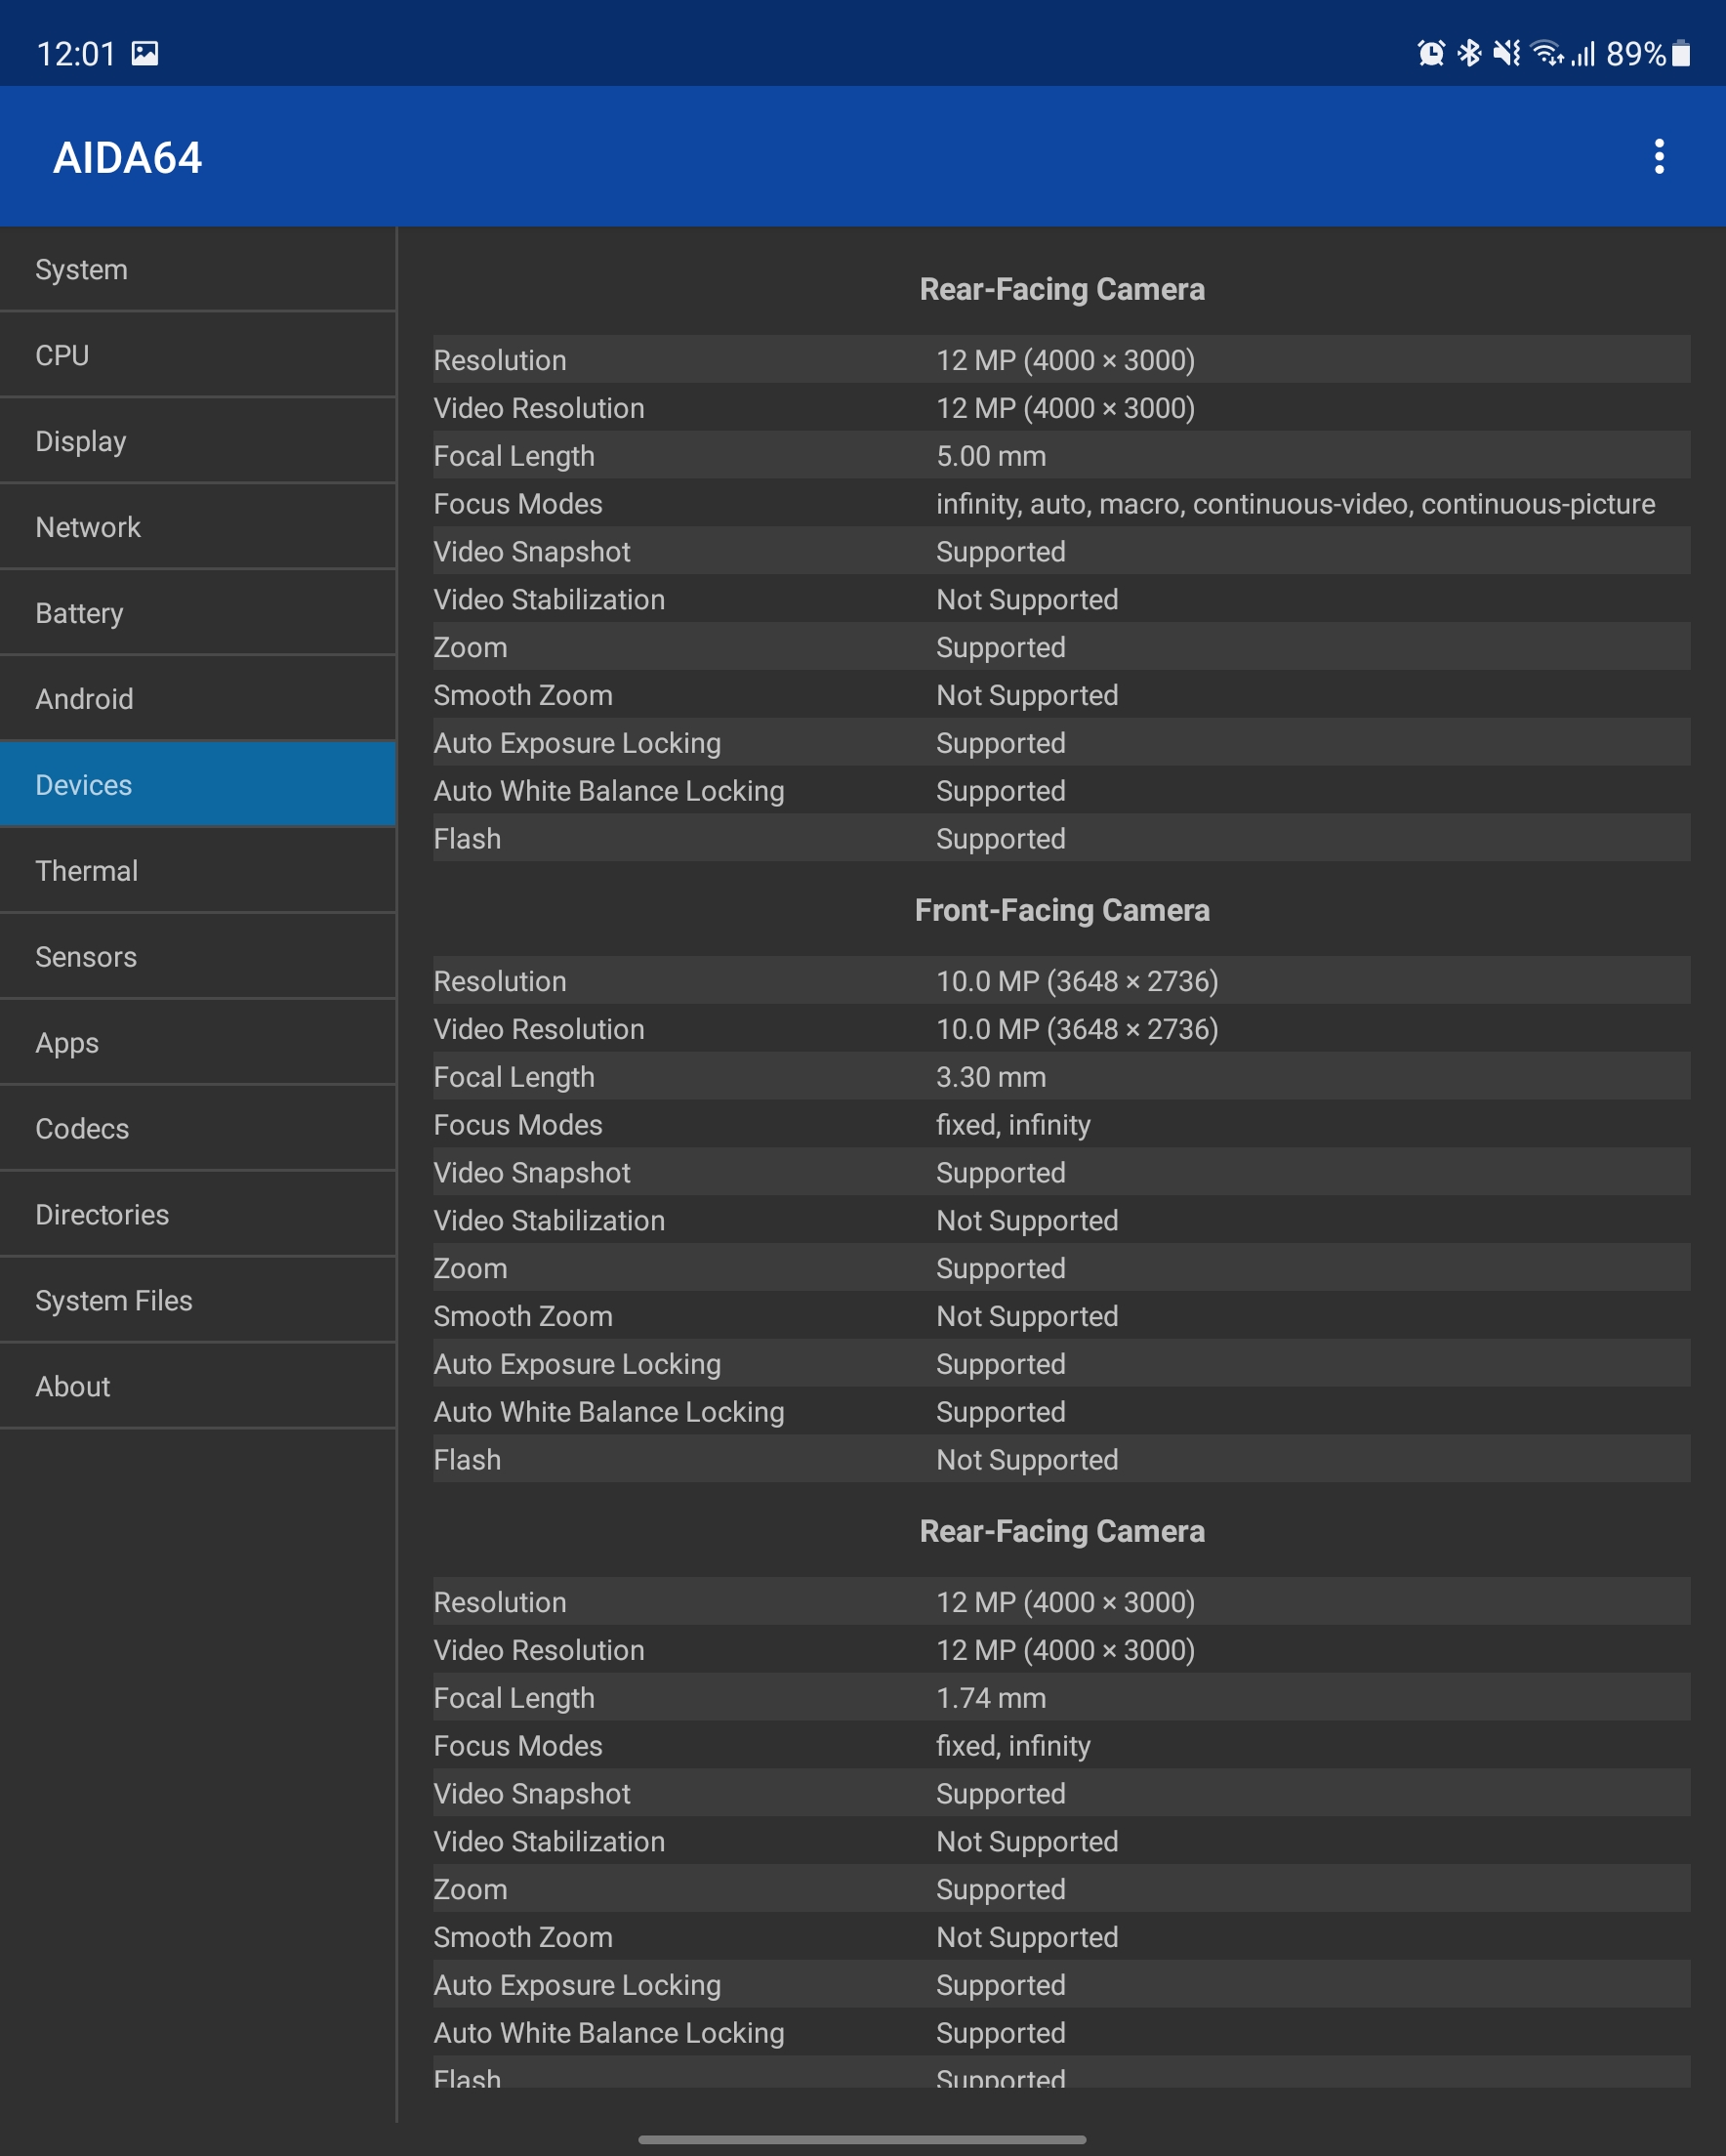Screen dimensions: 1726x2156
Task: Go to the CPU section
Action: tap(198, 356)
